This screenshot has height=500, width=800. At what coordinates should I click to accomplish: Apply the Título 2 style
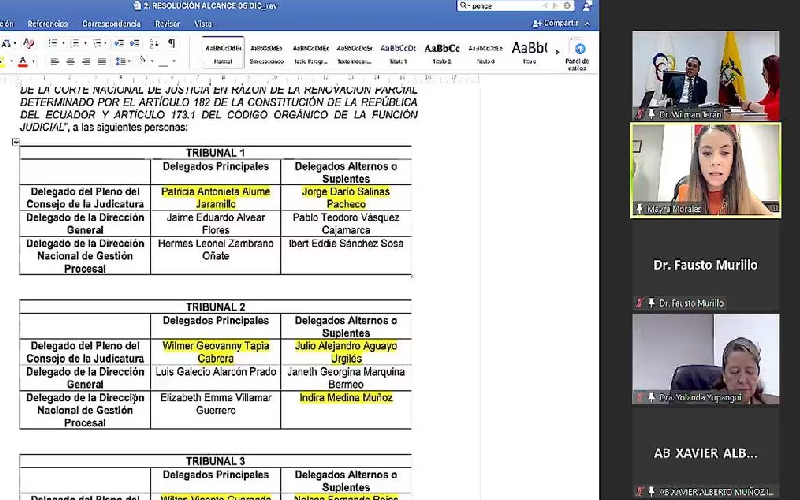[441, 52]
